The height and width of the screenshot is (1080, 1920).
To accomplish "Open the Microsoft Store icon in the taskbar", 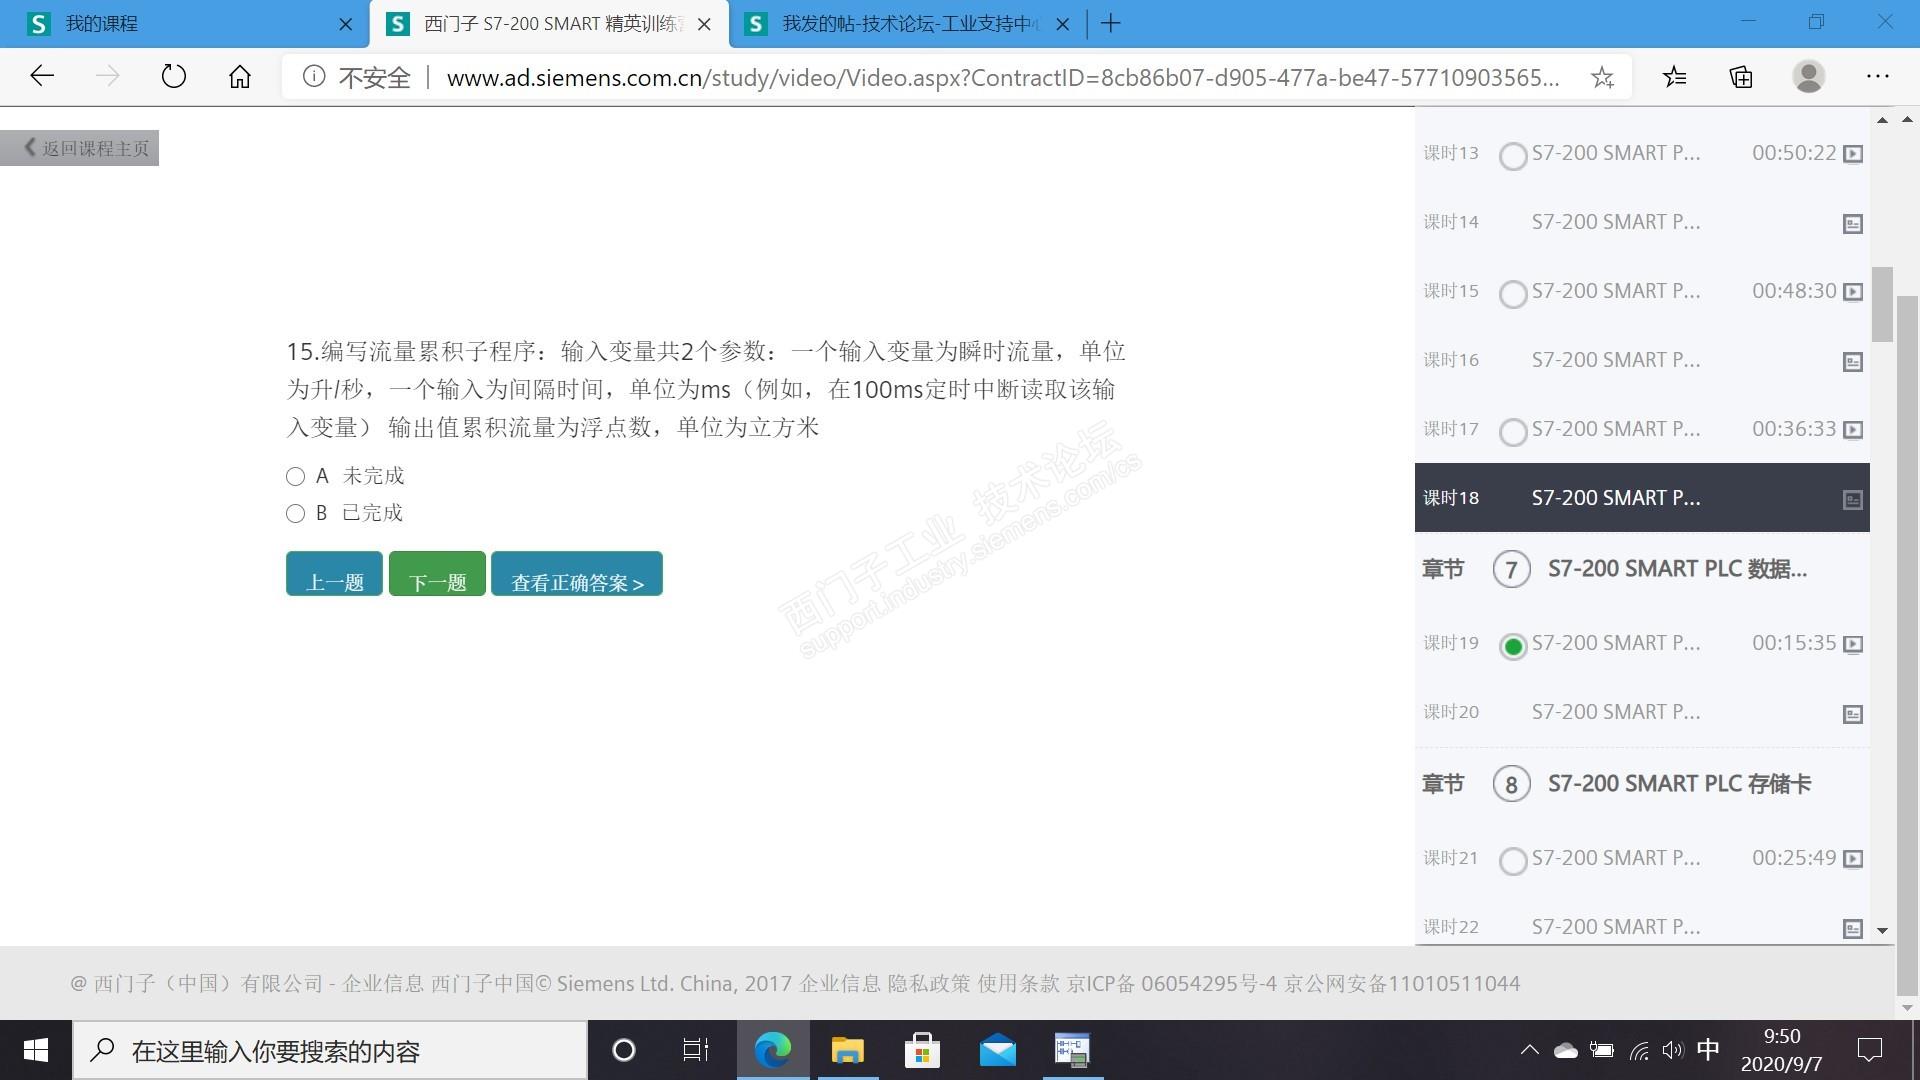I will coord(921,1051).
